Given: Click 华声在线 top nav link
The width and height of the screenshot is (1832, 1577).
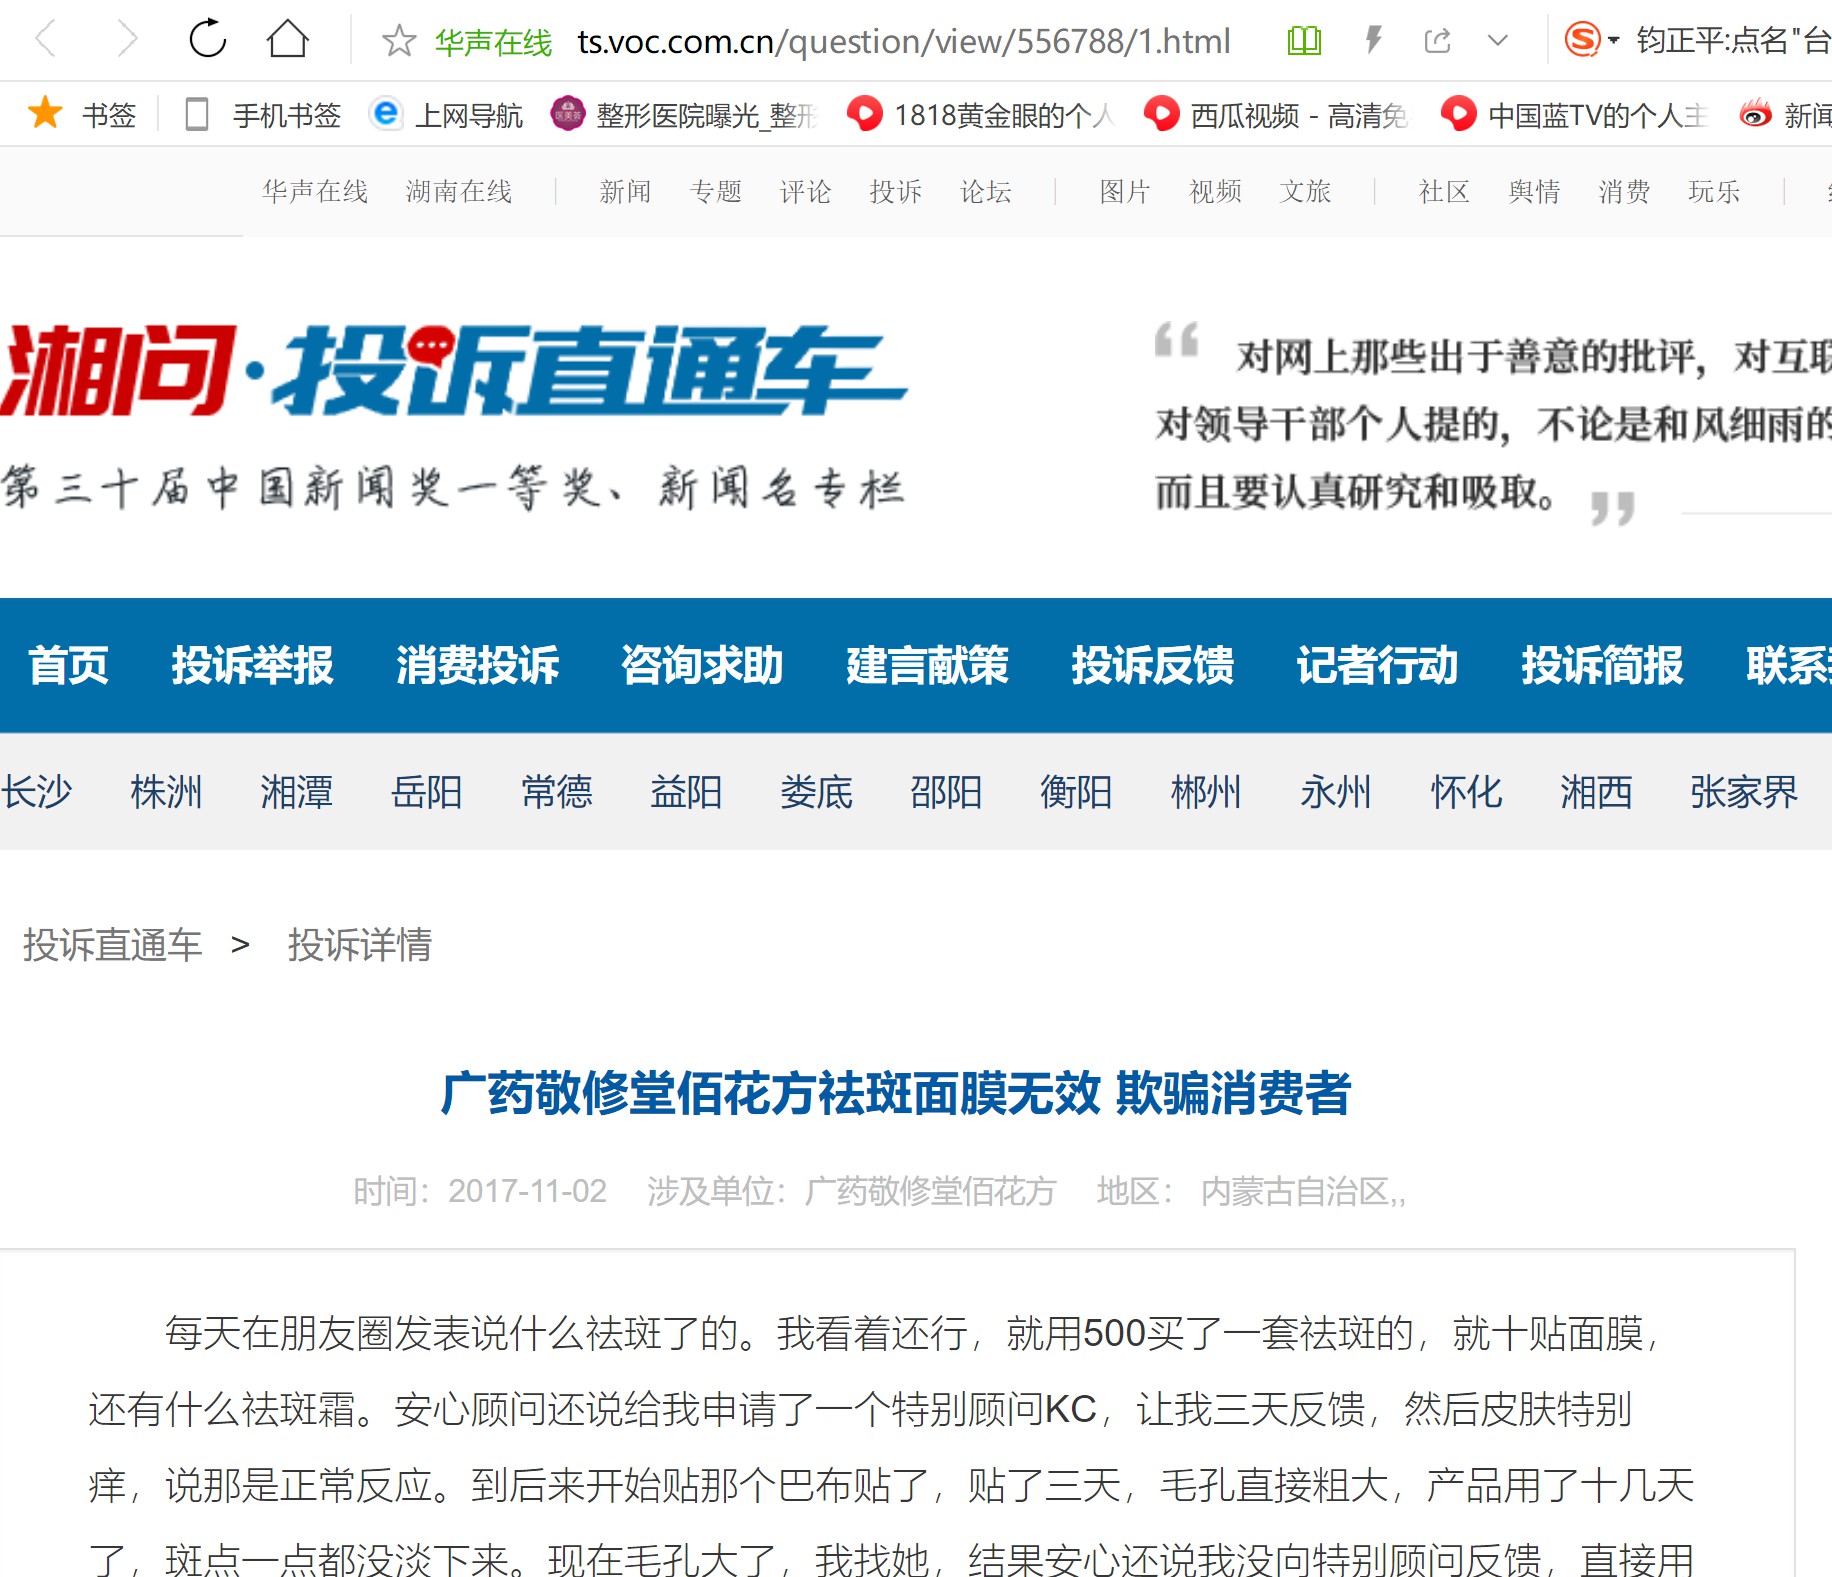Looking at the screenshot, I should [x=315, y=191].
